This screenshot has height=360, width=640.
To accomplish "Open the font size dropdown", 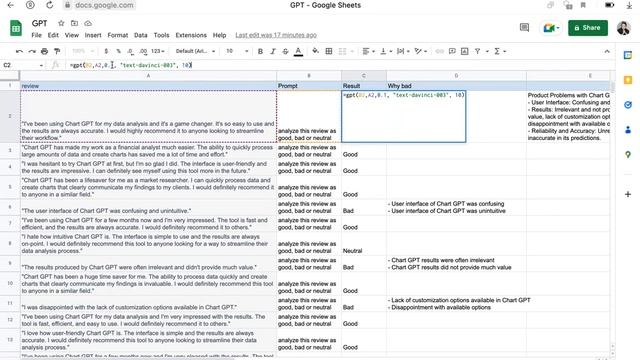I will coord(237,51).
